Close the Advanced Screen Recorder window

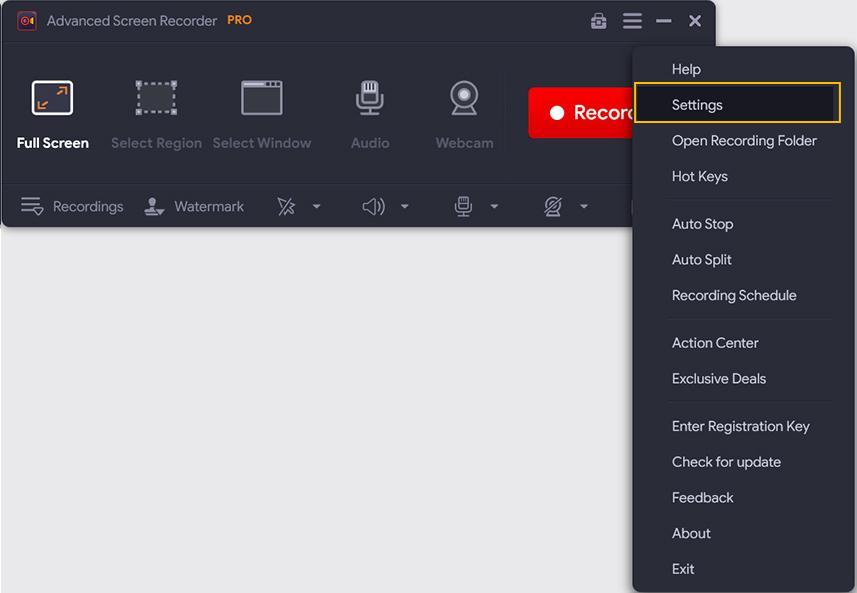coord(695,21)
